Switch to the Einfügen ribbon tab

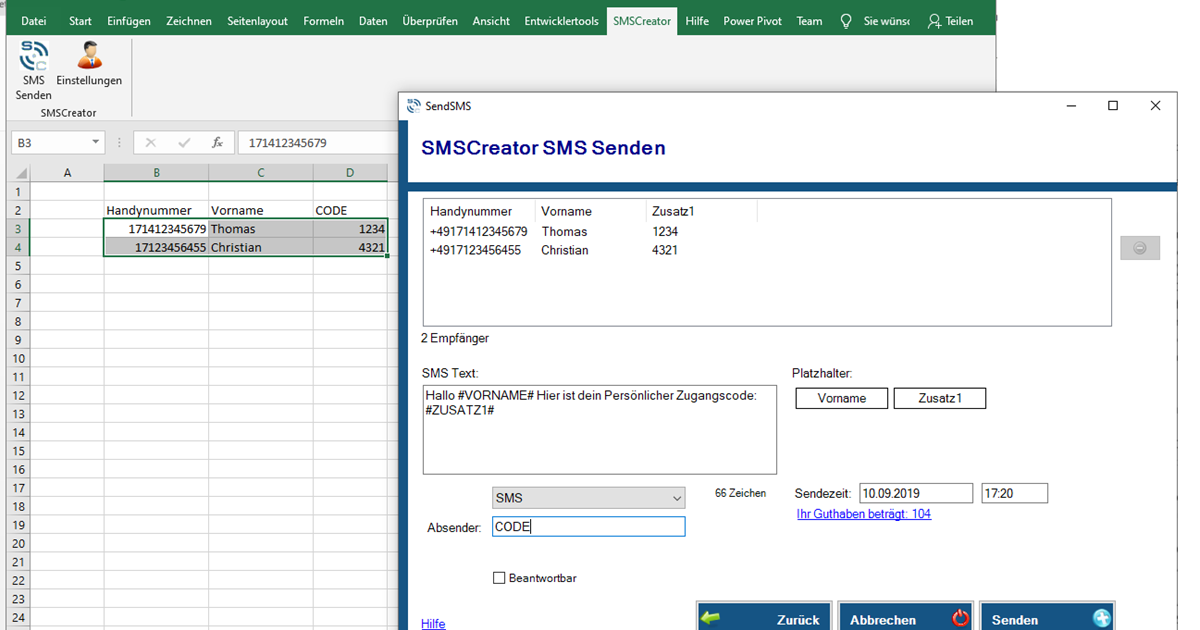(129, 21)
